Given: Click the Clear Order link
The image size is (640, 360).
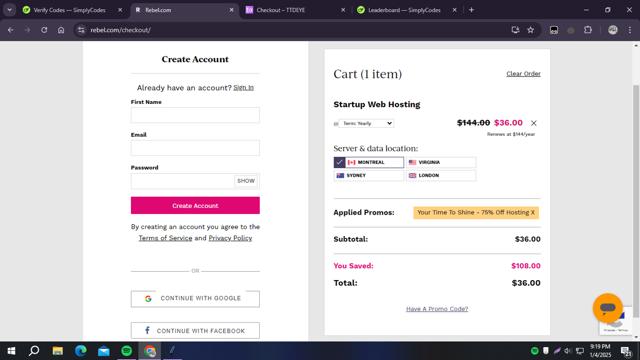Looking at the screenshot, I should click(x=523, y=74).
